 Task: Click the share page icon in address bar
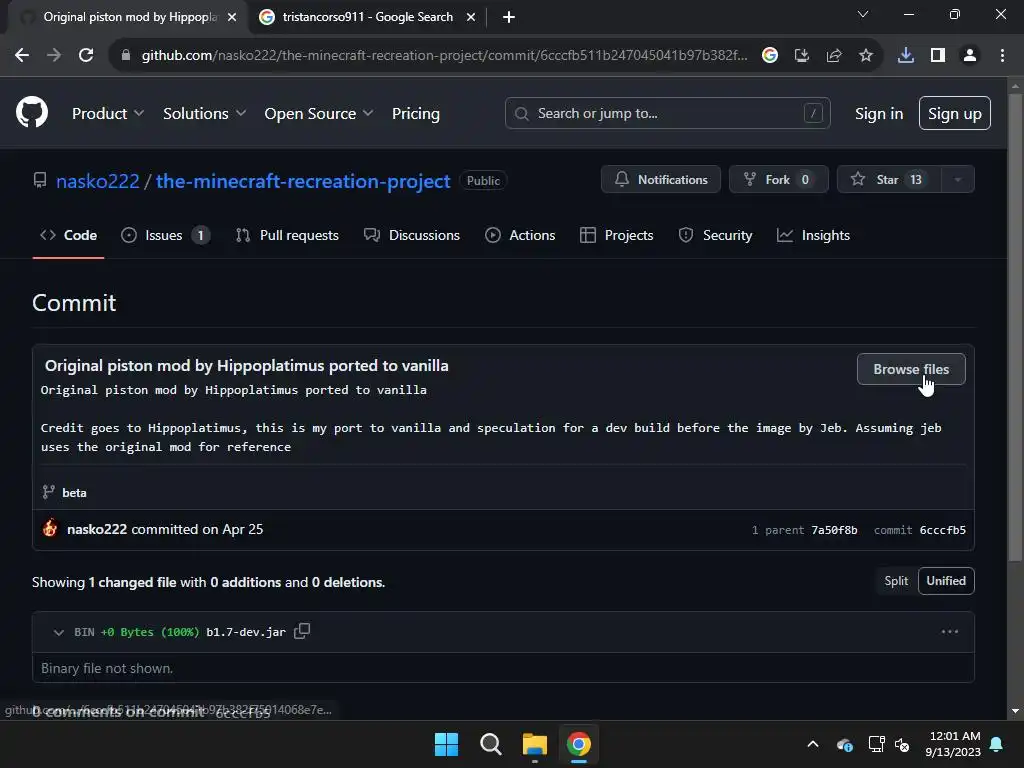pos(834,56)
